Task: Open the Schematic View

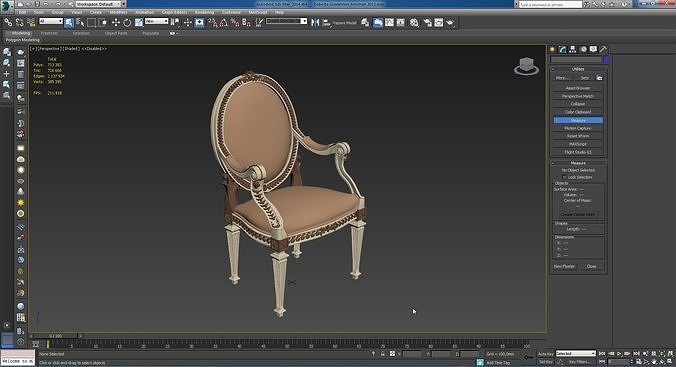Action: (x=401, y=22)
